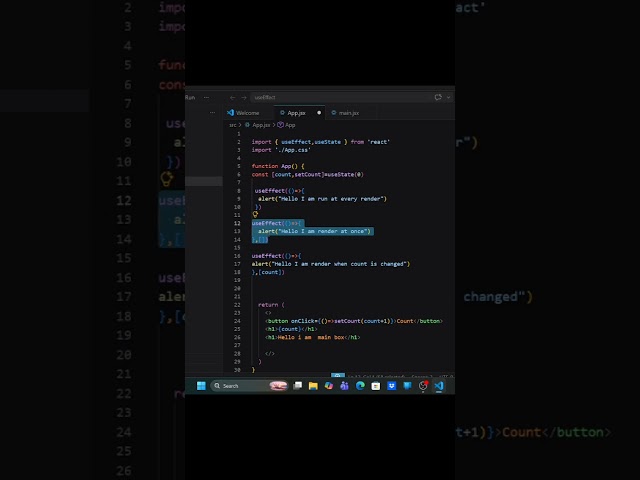
Task: Click the useEffect, useState import line
Action: point(321,142)
